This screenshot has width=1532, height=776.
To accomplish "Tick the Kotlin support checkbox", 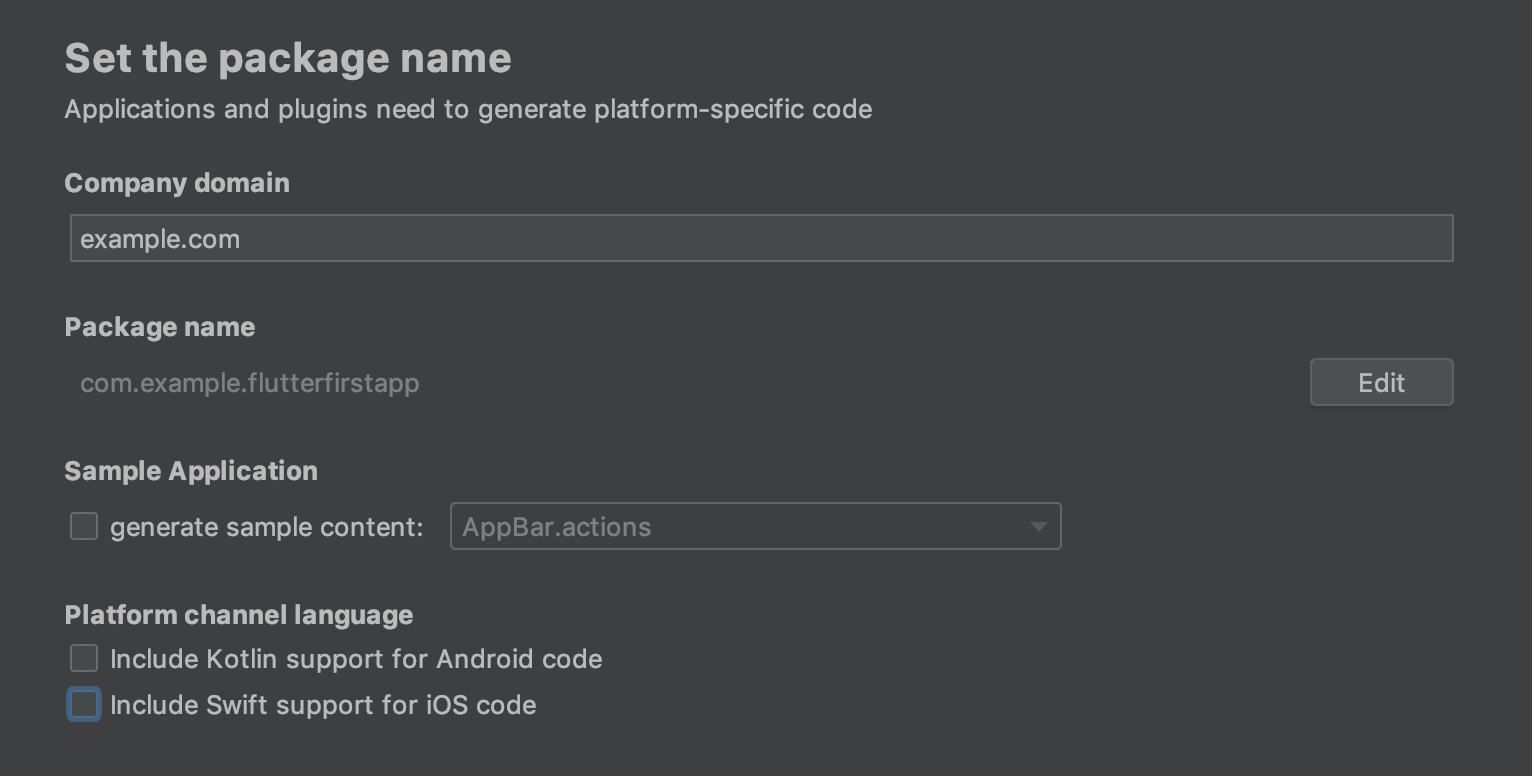I will (x=84, y=658).
